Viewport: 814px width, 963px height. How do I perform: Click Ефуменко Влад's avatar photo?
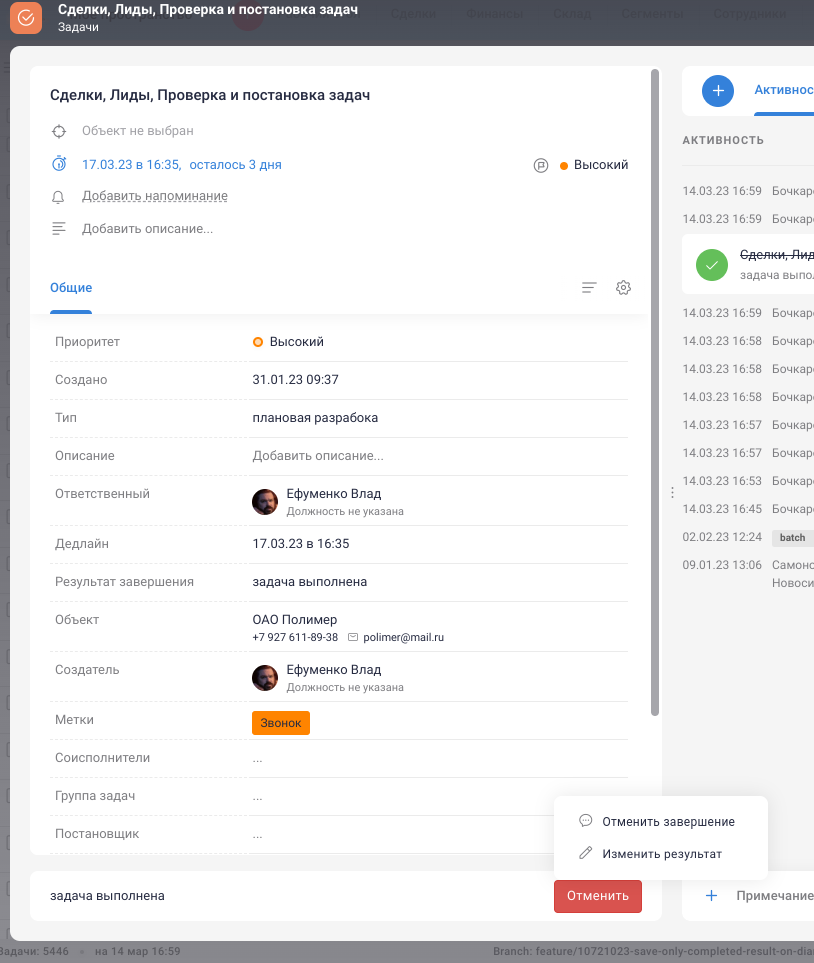[264, 501]
